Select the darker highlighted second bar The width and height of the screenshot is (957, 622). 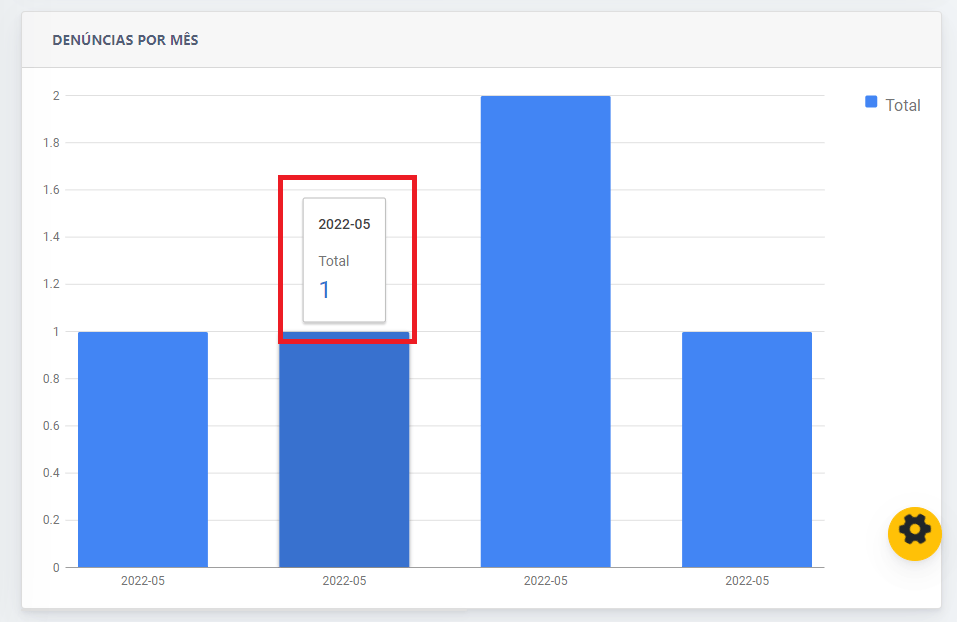point(344,450)
